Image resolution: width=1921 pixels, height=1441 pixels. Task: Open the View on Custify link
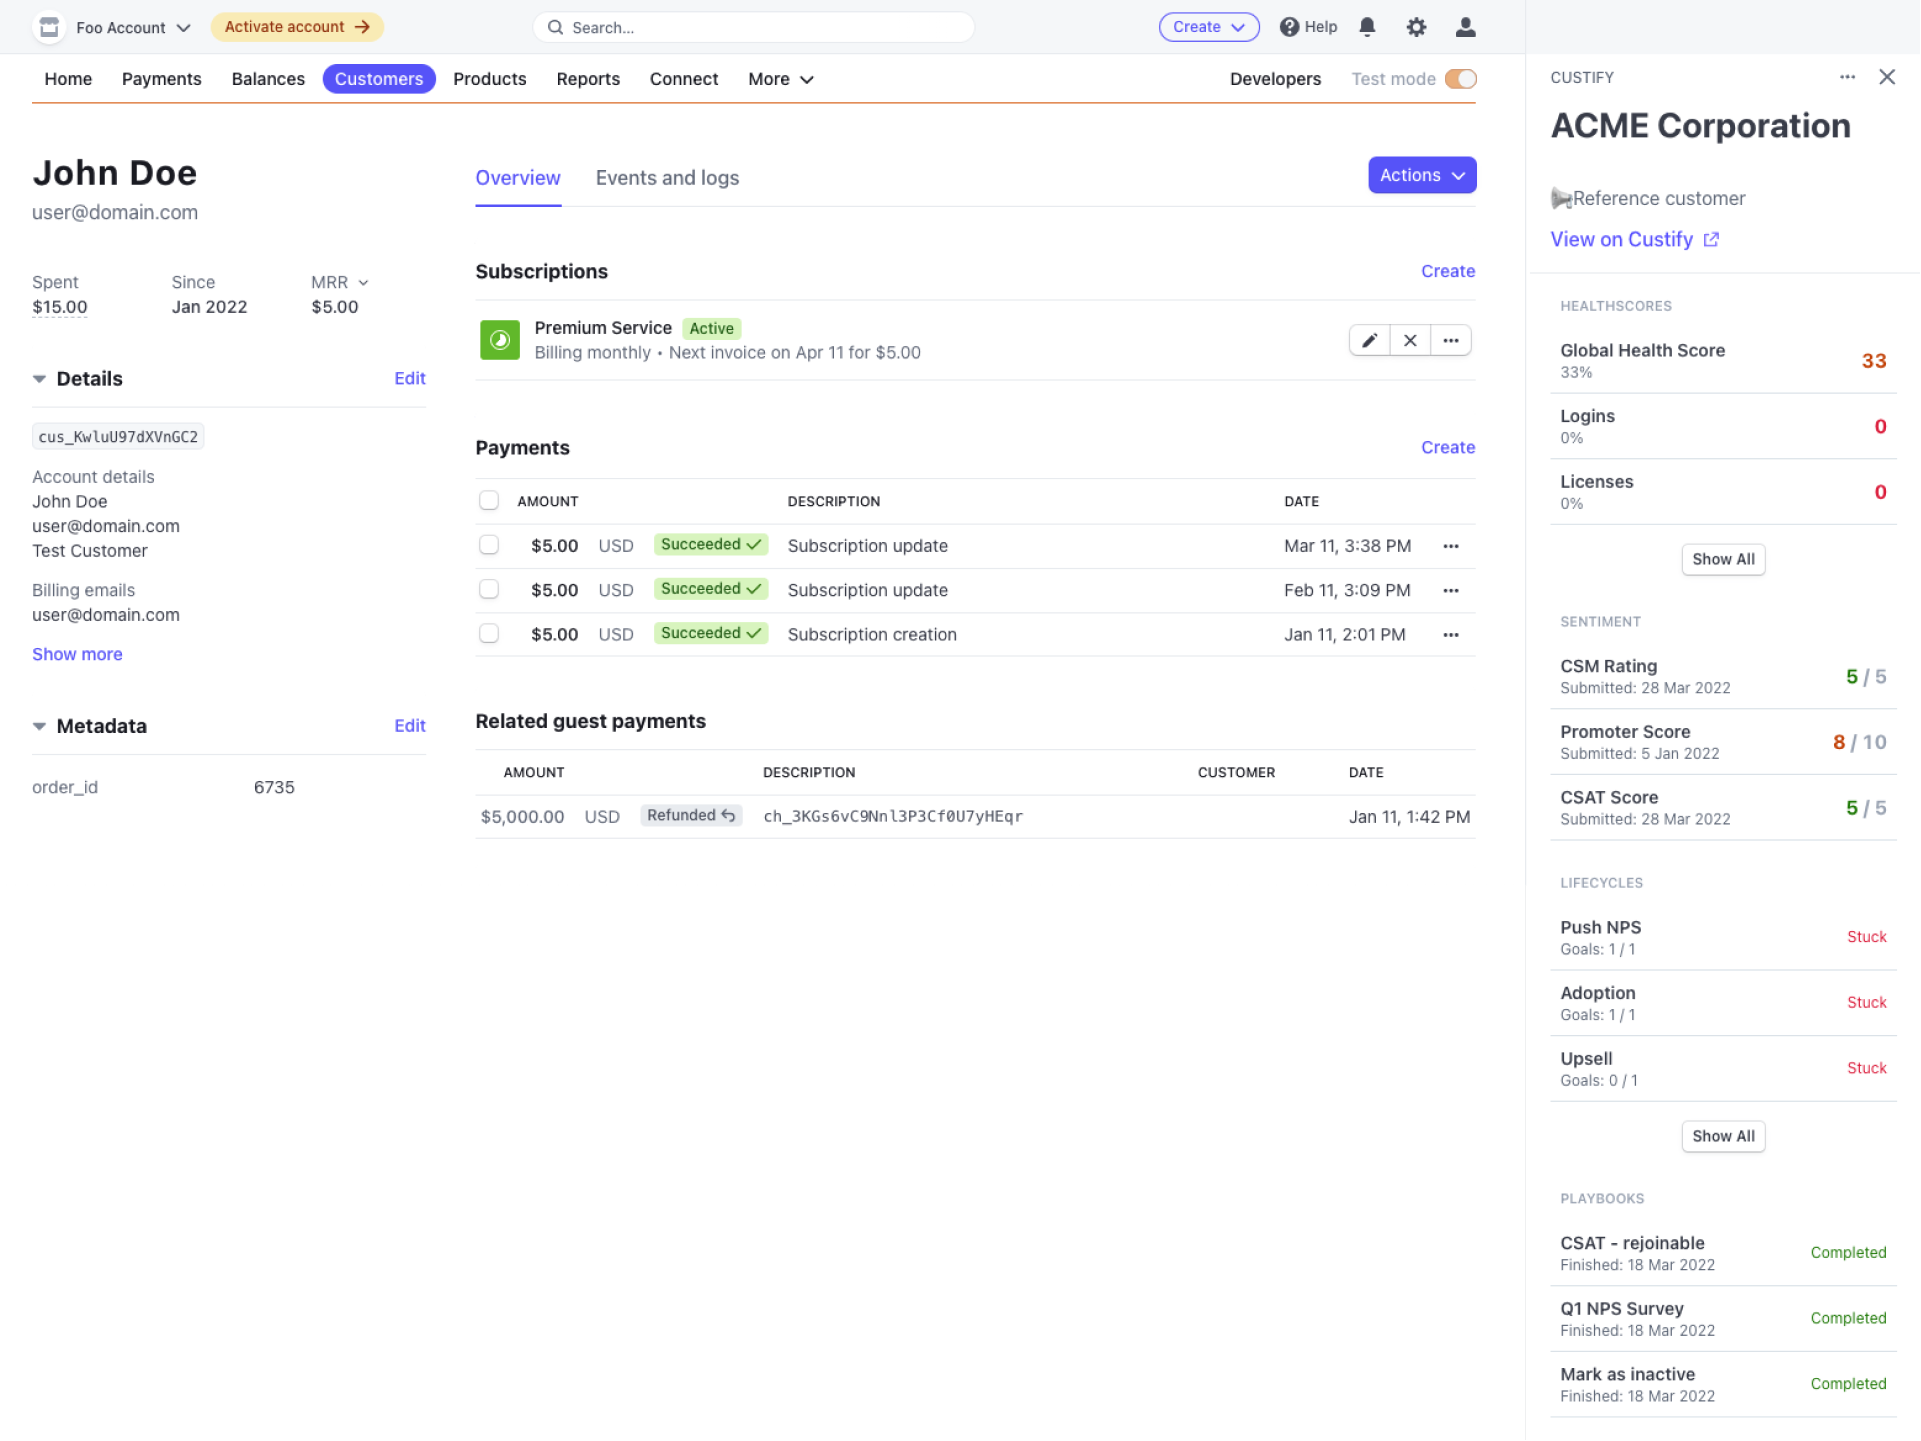click(x=1622, y=239)
